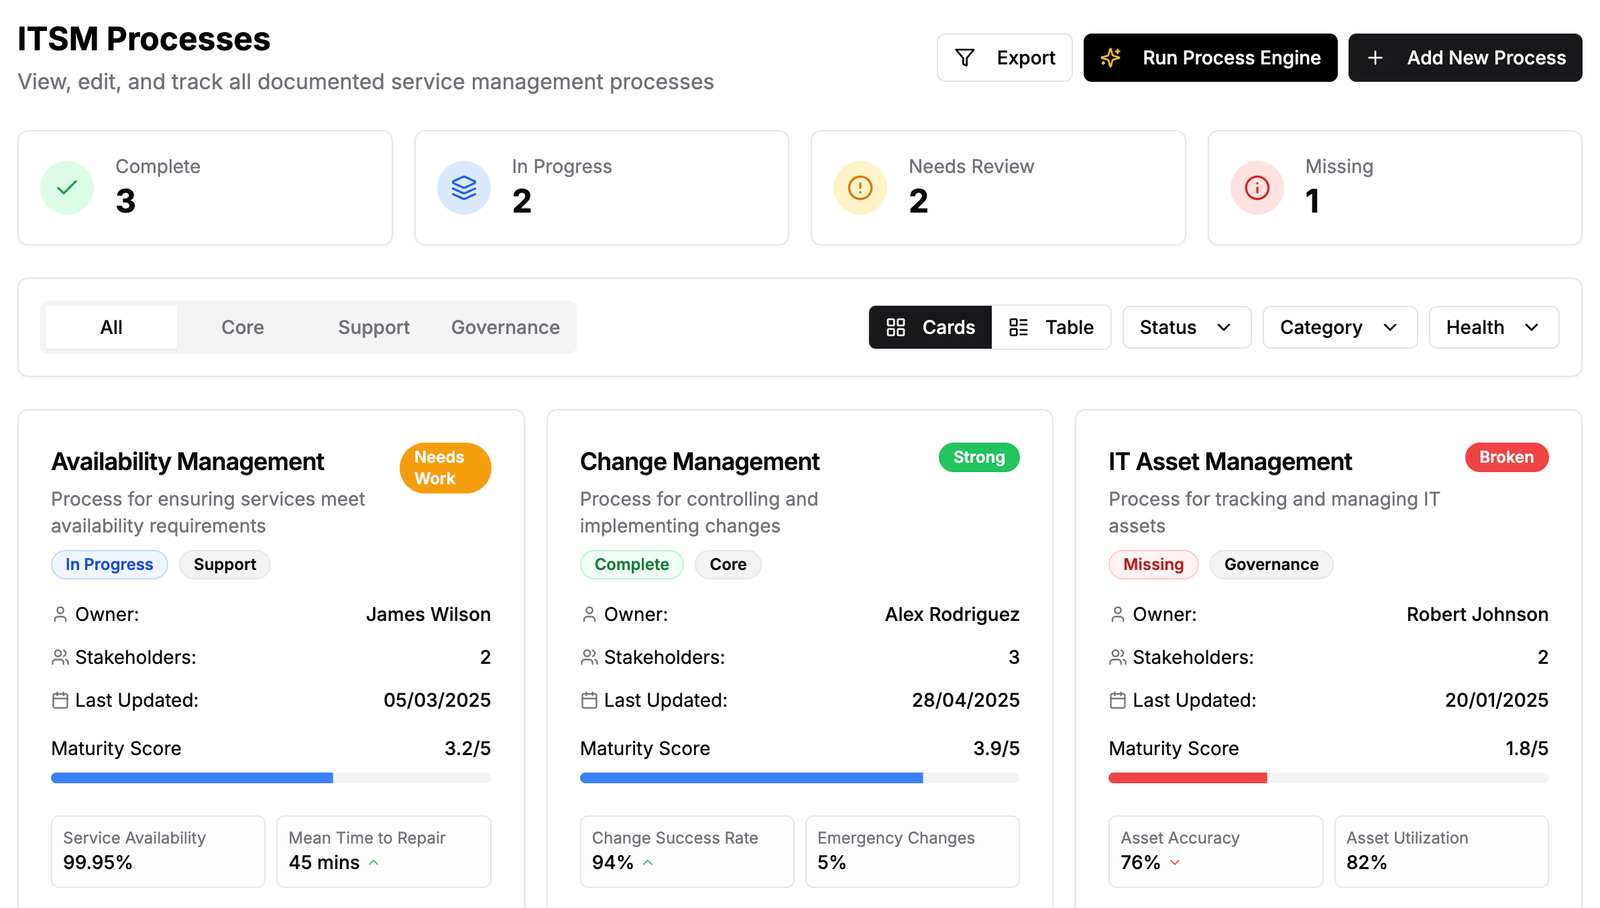Switch to Cards view
Screen dimensions: 1600x908
tap(930, 327)
